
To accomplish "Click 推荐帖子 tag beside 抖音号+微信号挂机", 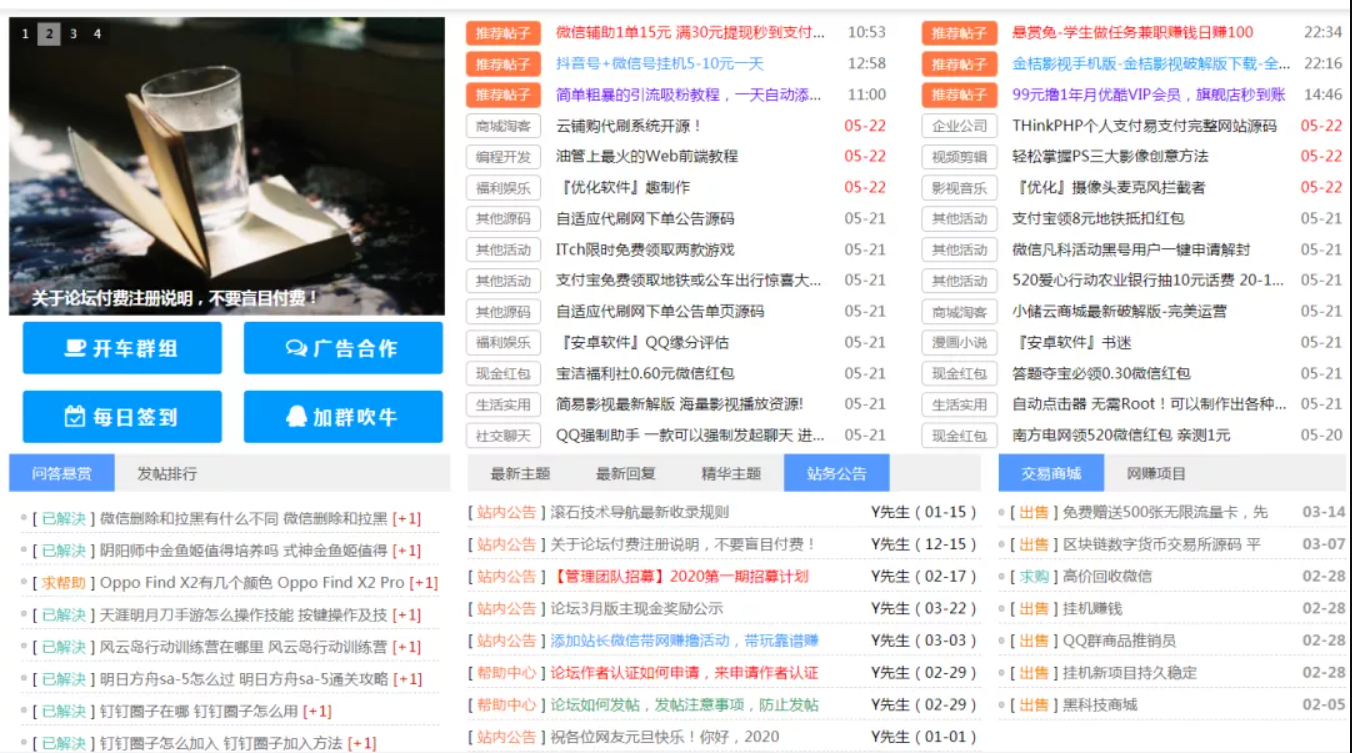I will [x=503, y=64].
